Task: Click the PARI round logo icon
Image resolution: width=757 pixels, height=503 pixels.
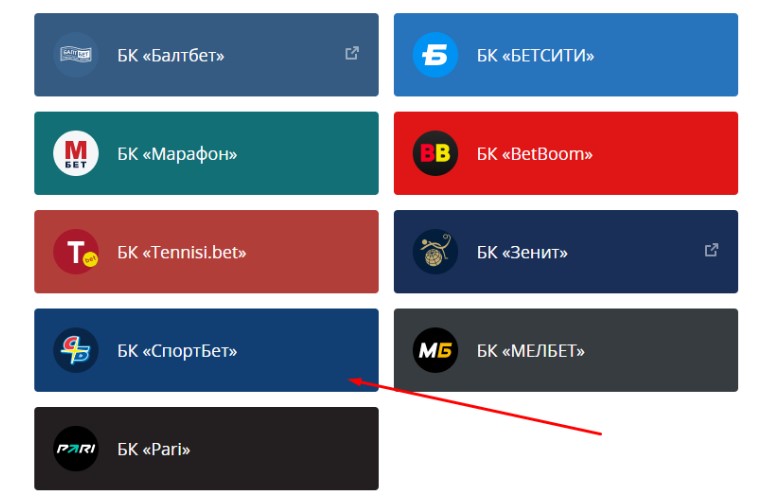Action: [x=76, y=448]
